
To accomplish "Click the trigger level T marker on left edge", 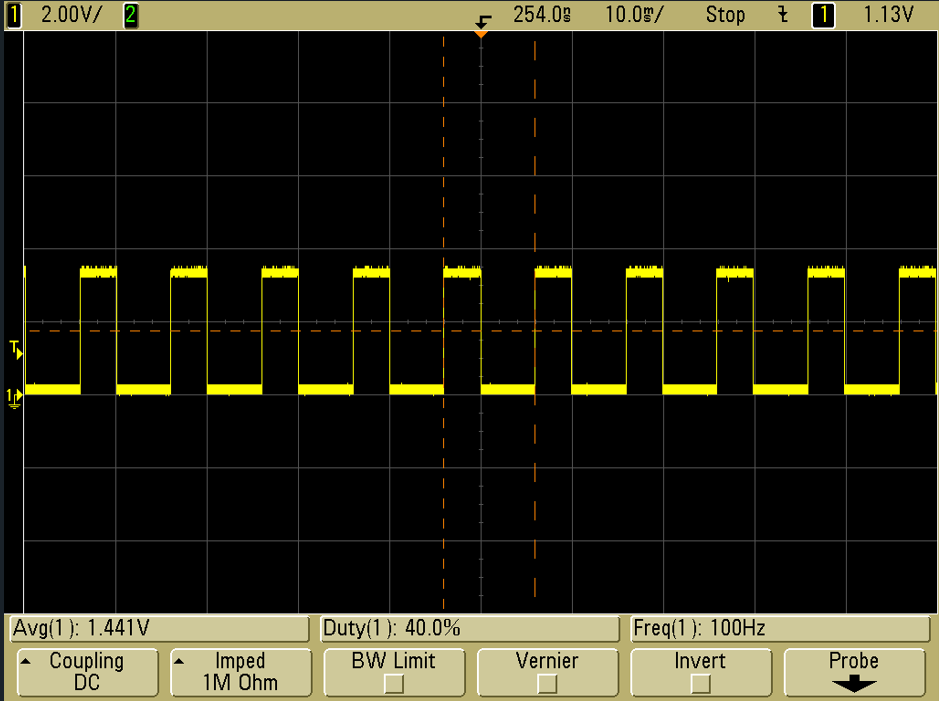I will click(15, 349).
